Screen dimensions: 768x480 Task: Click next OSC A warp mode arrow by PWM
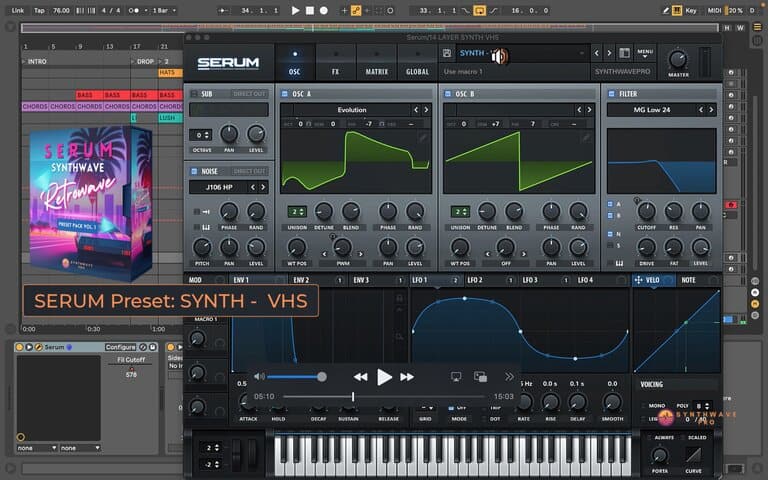pos(361,254)
